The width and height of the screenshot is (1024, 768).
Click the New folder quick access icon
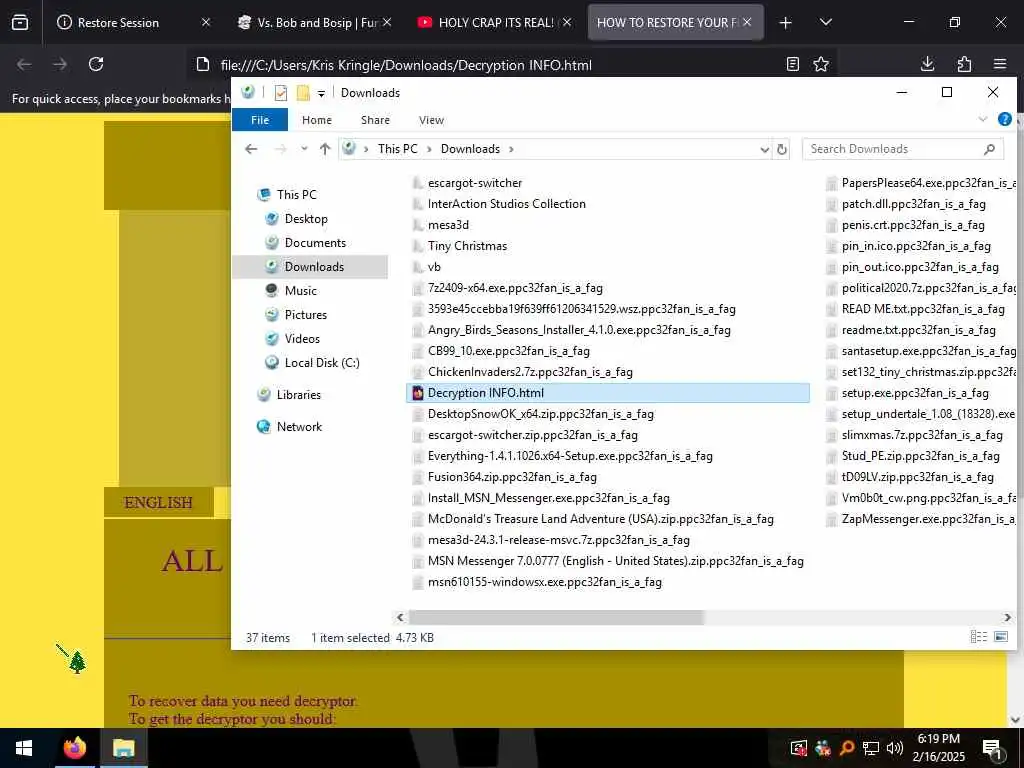click(303, 93)
